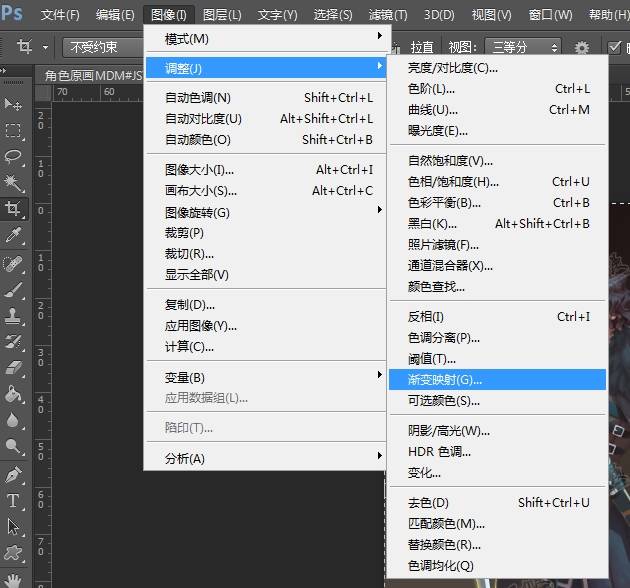630x588 pixels.
Task: Select the Healing Brush tool
Action: point(13,264)
